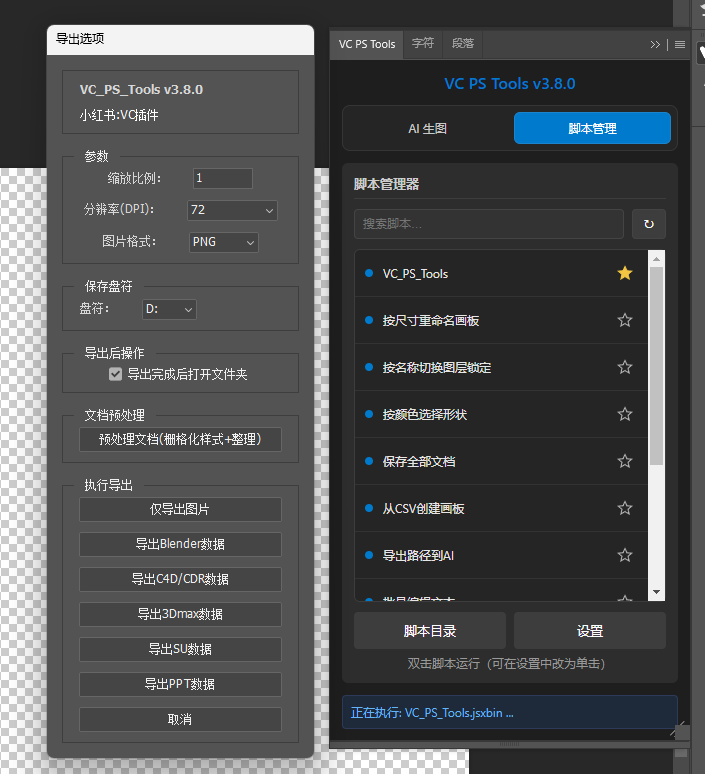705x774 pixels.
Task: Select the 保存全部文档 script row
Action: click(x=501, y=461)
